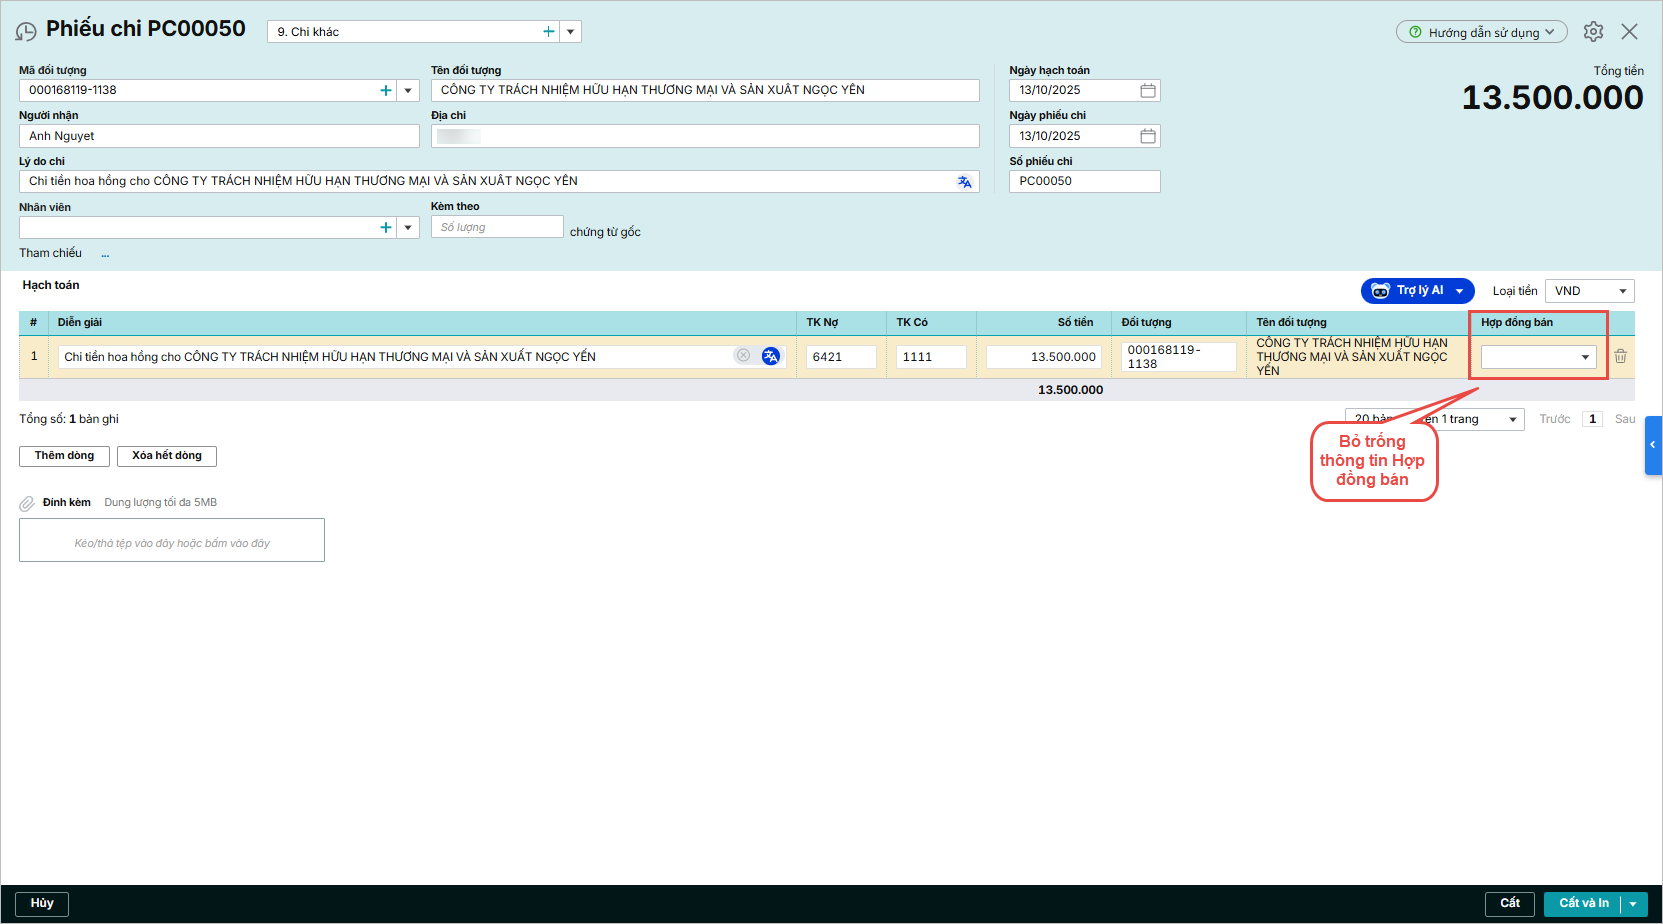Click the Người nhận input field
Viewport: 1663px width, 924px height.
pos(219,136)
